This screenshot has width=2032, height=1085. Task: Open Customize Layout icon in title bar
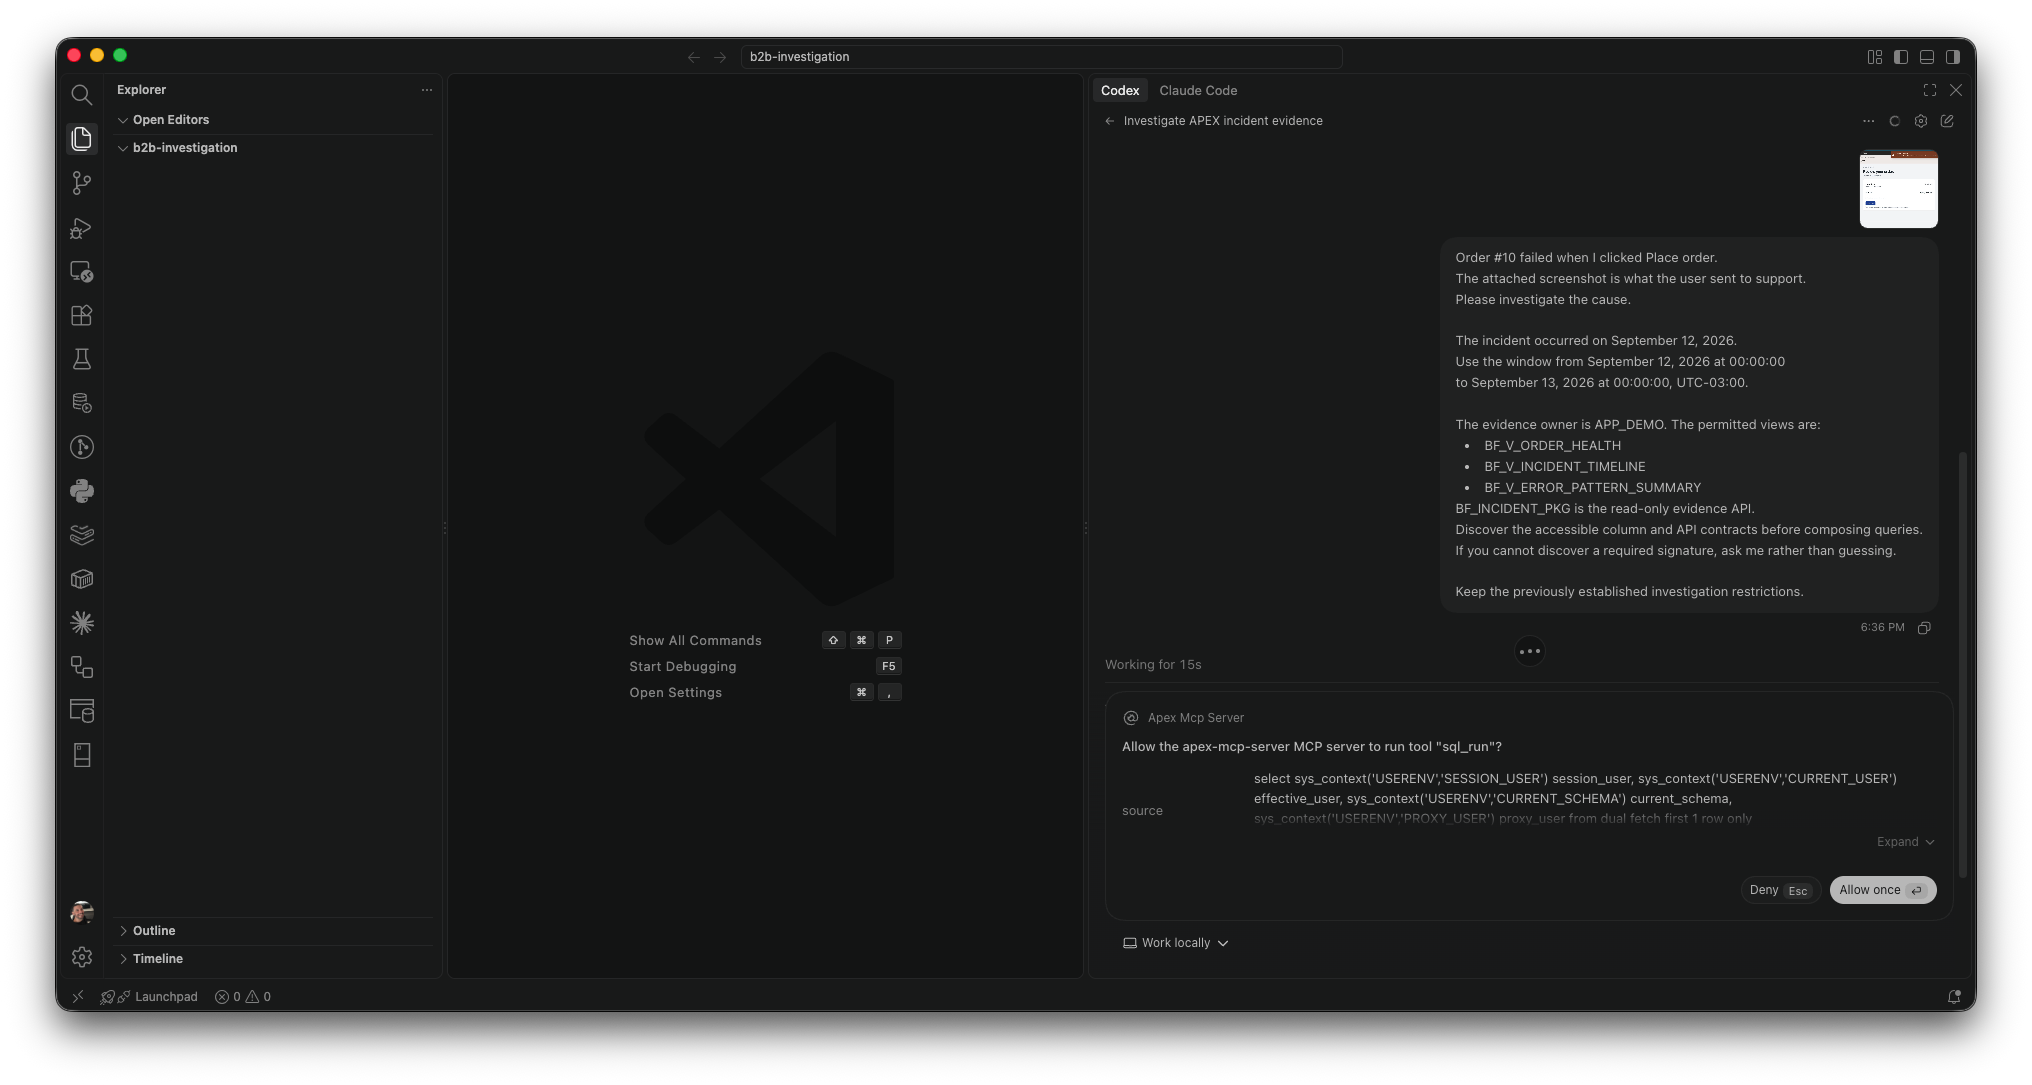click(x=1875, y=57)
